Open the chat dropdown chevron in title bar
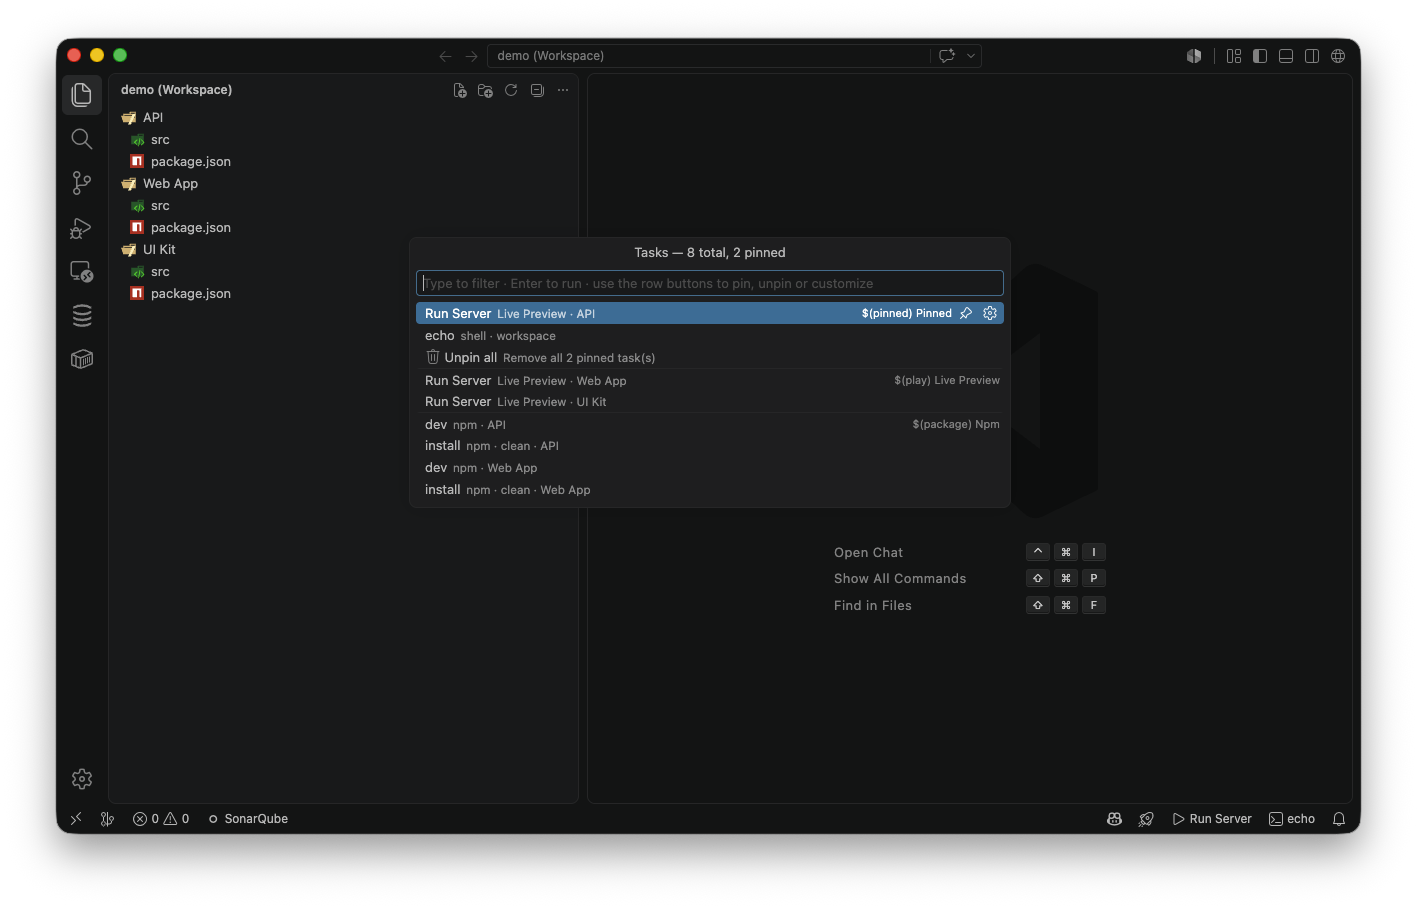Viewport: 1417px width, 908px height. (x=971, y=56)
